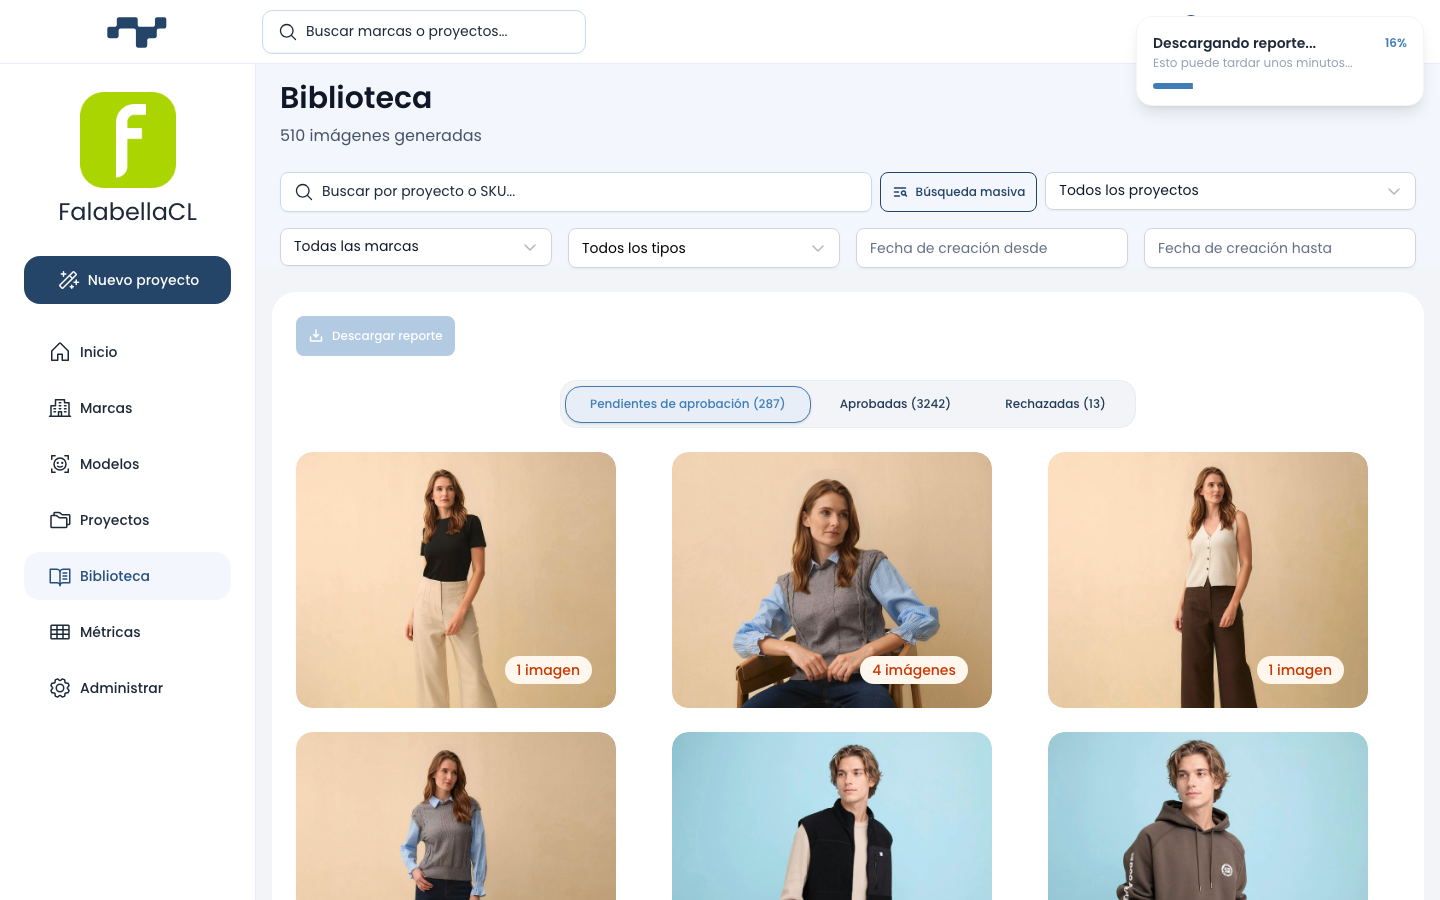Open Métricas in the sidebar
This screenshot has width=1440, height=900.
pos(127,632)
